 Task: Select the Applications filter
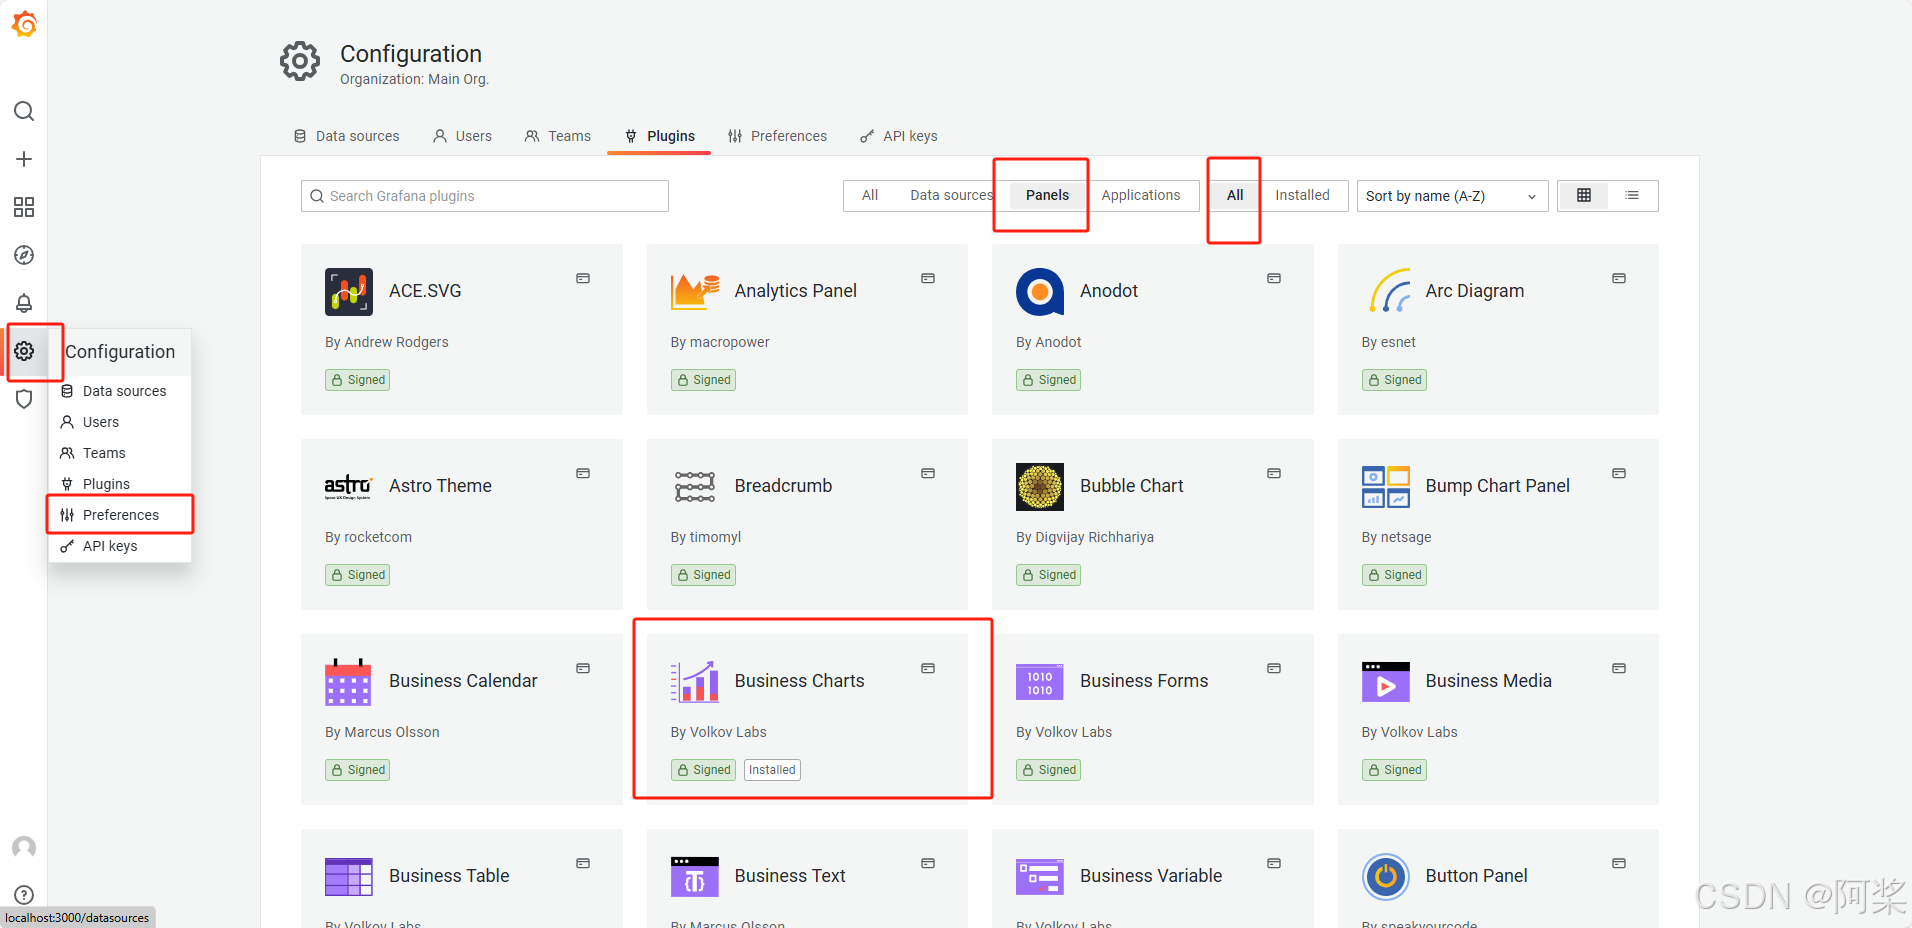[1142, 195]
